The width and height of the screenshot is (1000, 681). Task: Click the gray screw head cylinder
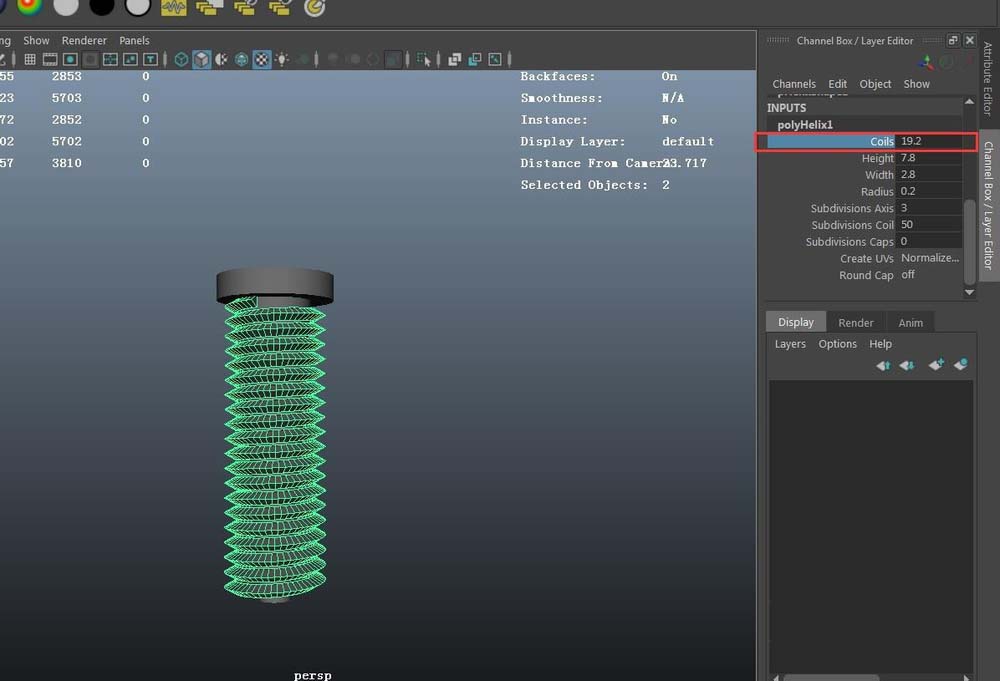pos(275,284)
